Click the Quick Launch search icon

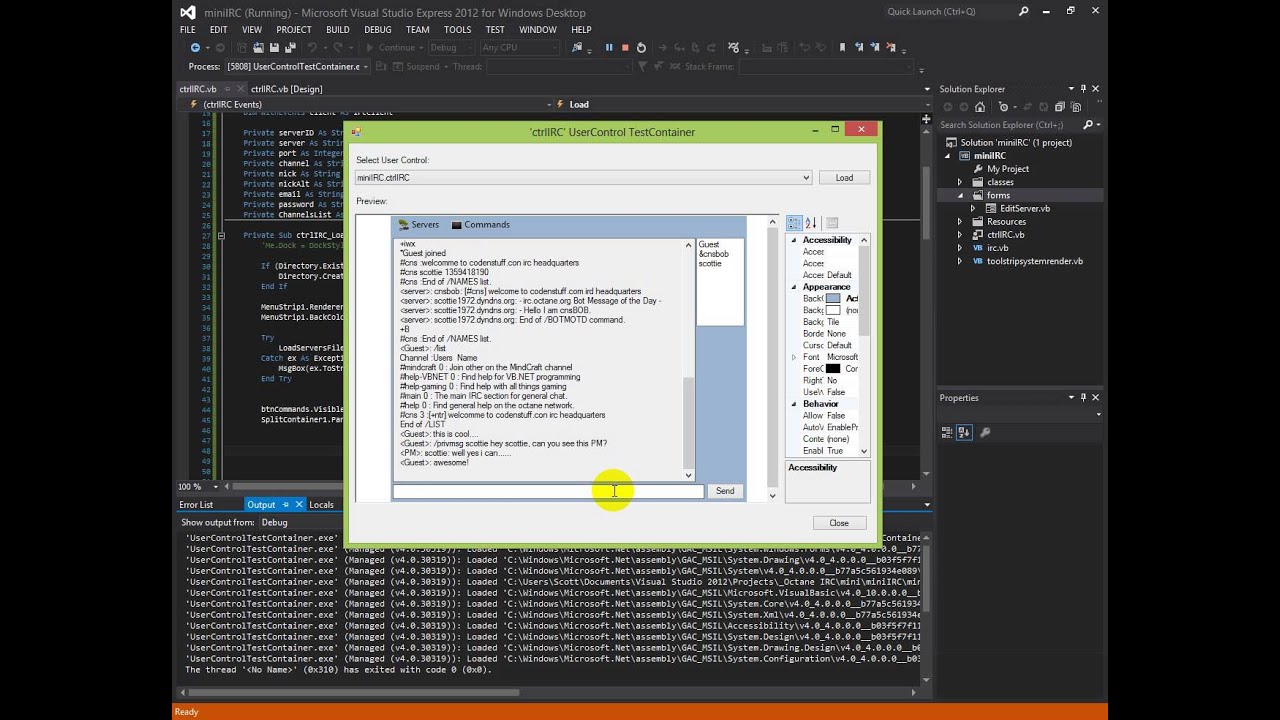tap(1023, 11)
